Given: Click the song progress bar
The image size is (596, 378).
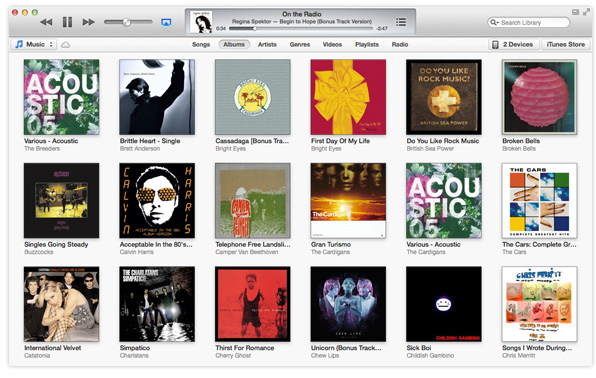Looking at the screenshot, I should (301, 28).
